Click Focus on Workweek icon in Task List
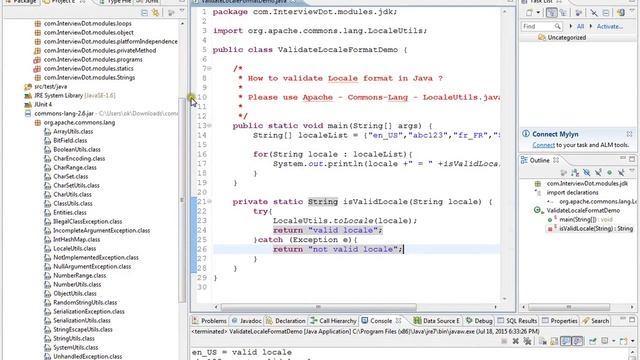The width and height of the screenshot is (640, 360). pos(579,13)
